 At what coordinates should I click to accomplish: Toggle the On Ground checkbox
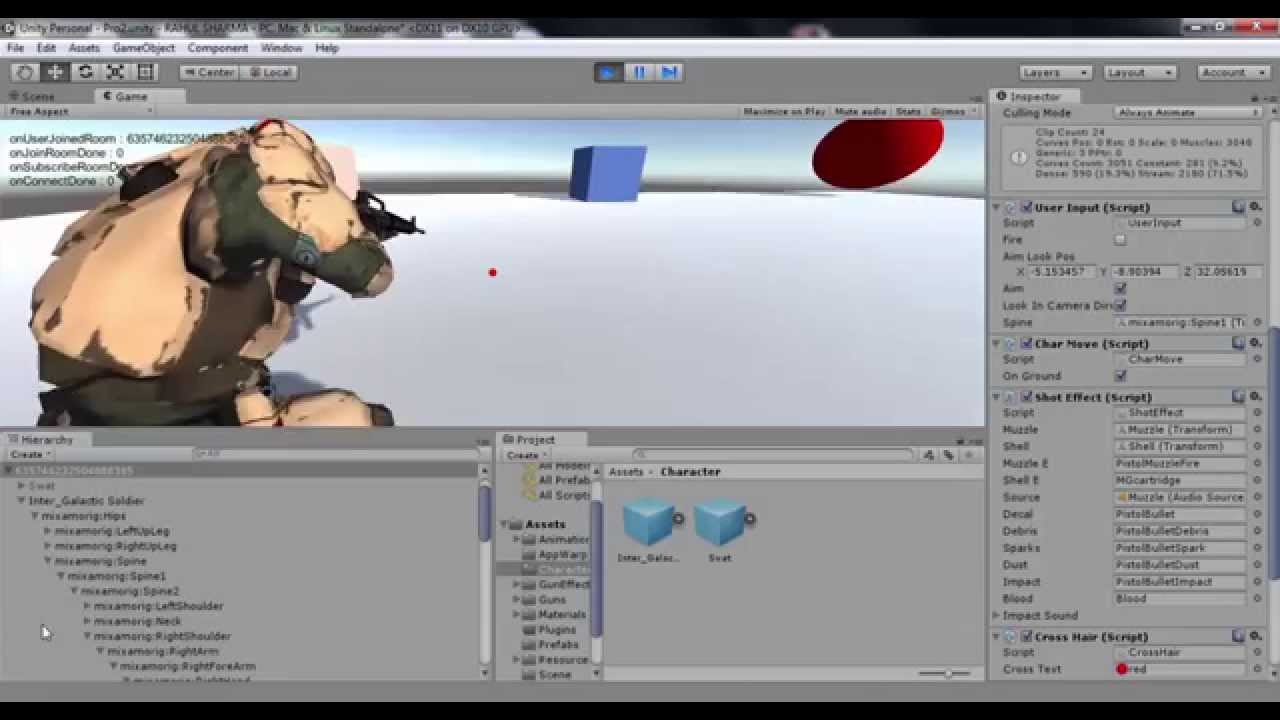tap(1120, 376)
